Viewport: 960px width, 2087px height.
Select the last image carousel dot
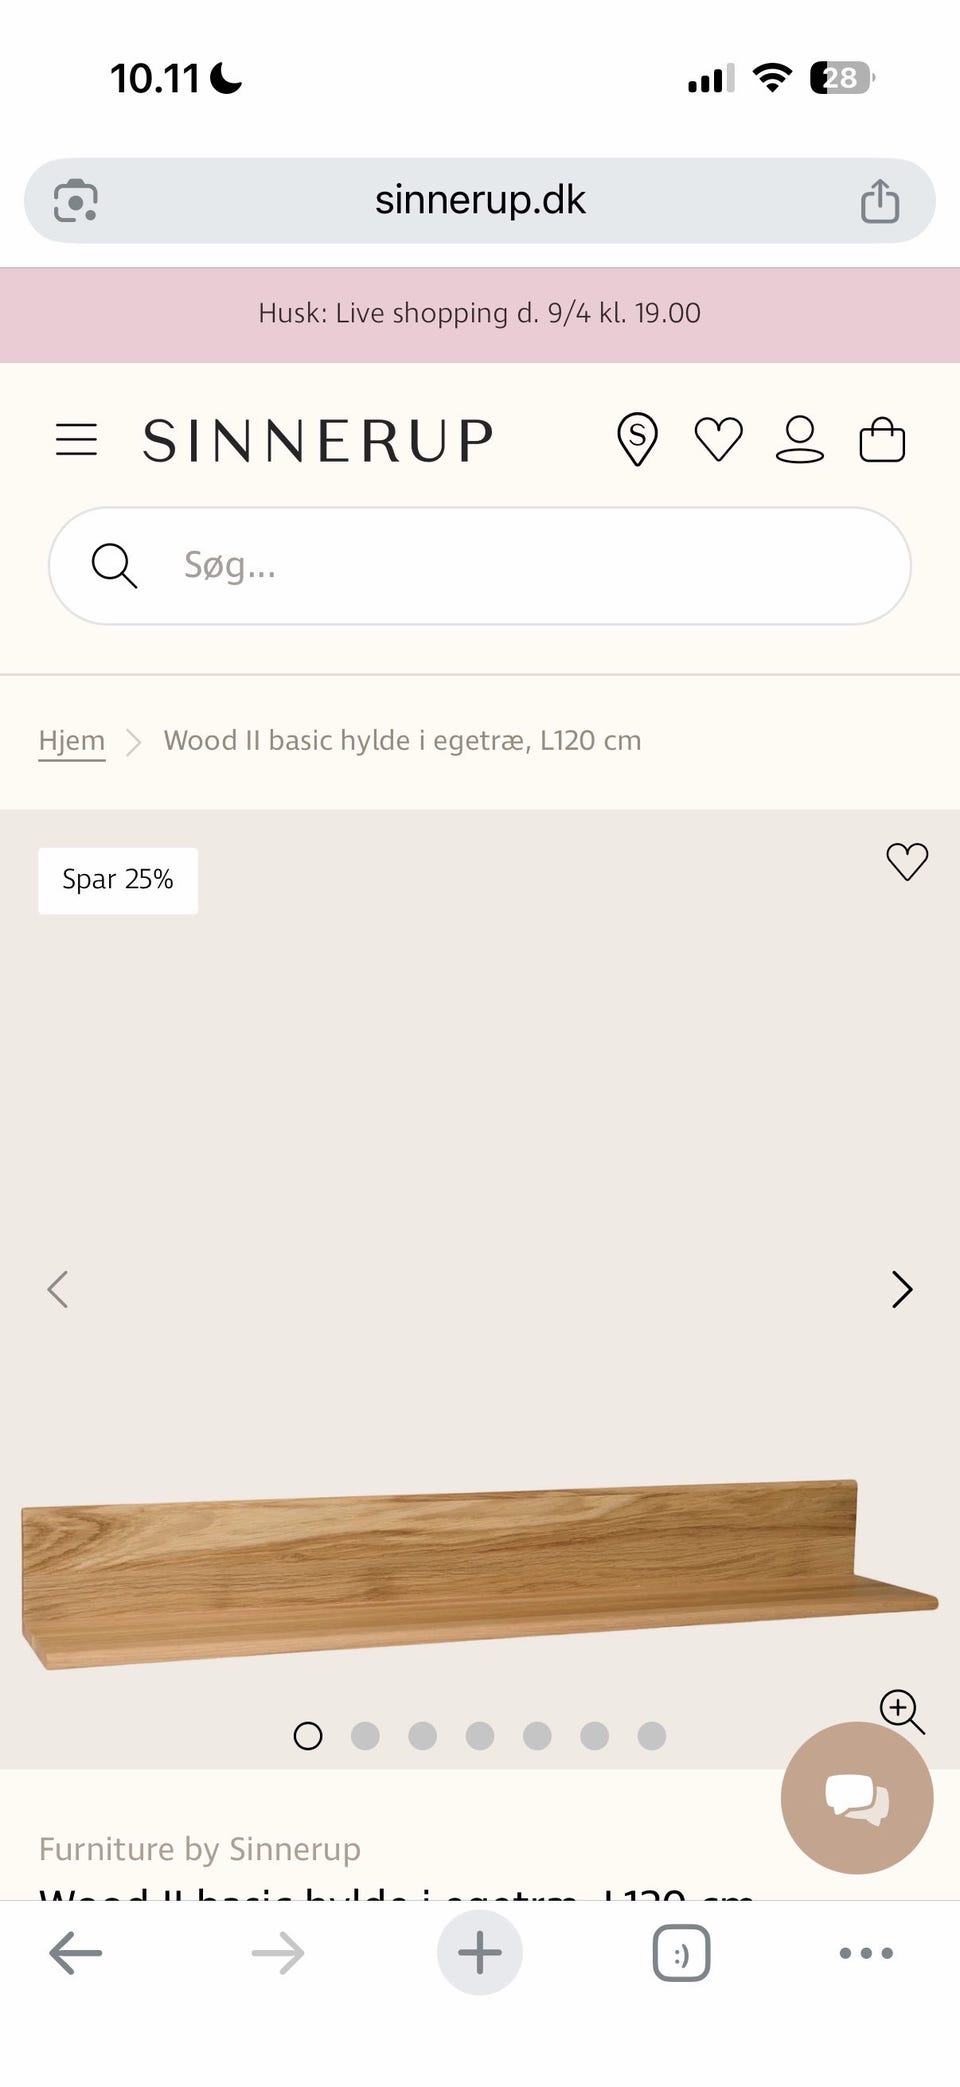(x=652, y=1736)
